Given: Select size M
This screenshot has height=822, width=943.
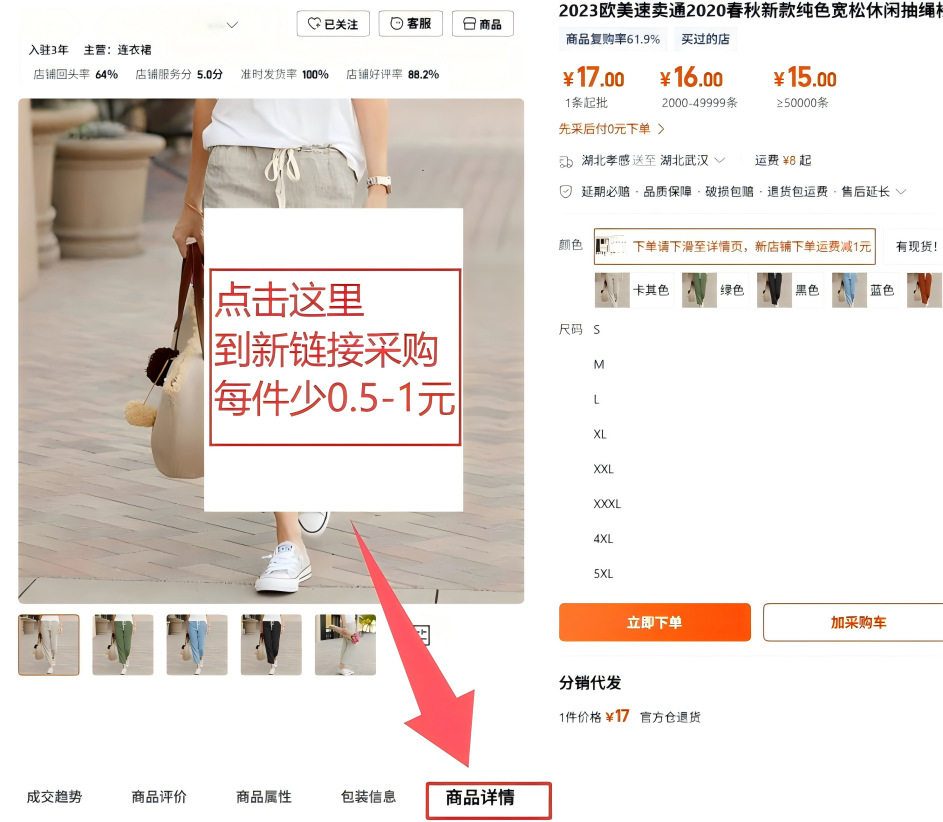Looking at the screenshot, I should [599, 364].
